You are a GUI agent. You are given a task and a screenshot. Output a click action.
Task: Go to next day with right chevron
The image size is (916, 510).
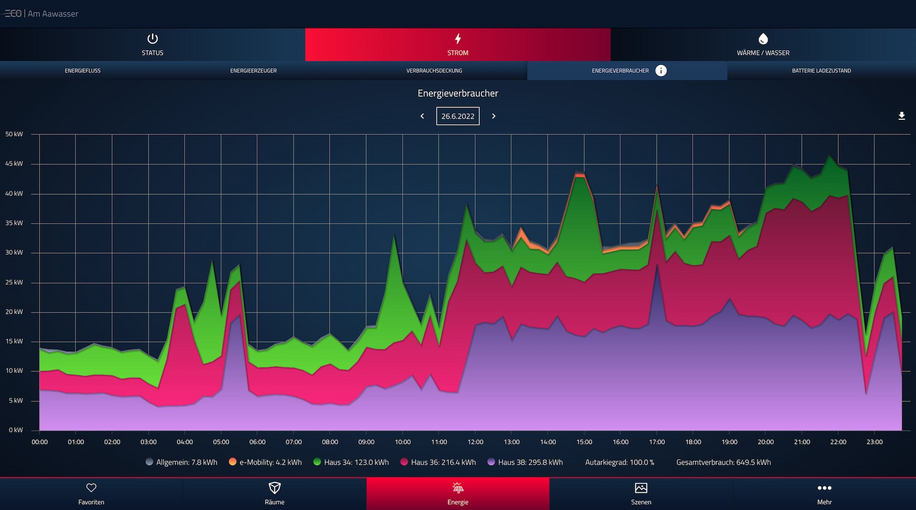click(x=493, y=116)
